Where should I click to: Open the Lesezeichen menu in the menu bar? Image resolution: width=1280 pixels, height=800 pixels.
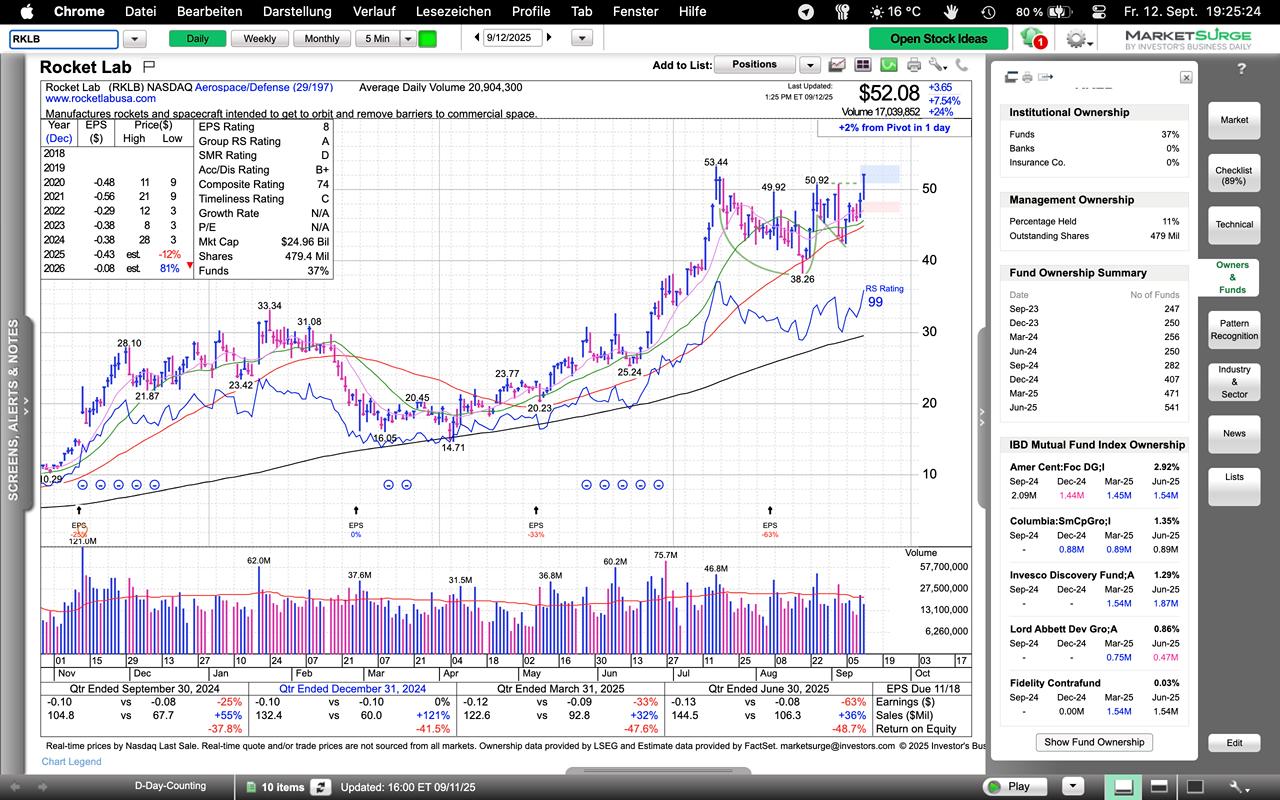pyautogui.click(x=453, y=11)
